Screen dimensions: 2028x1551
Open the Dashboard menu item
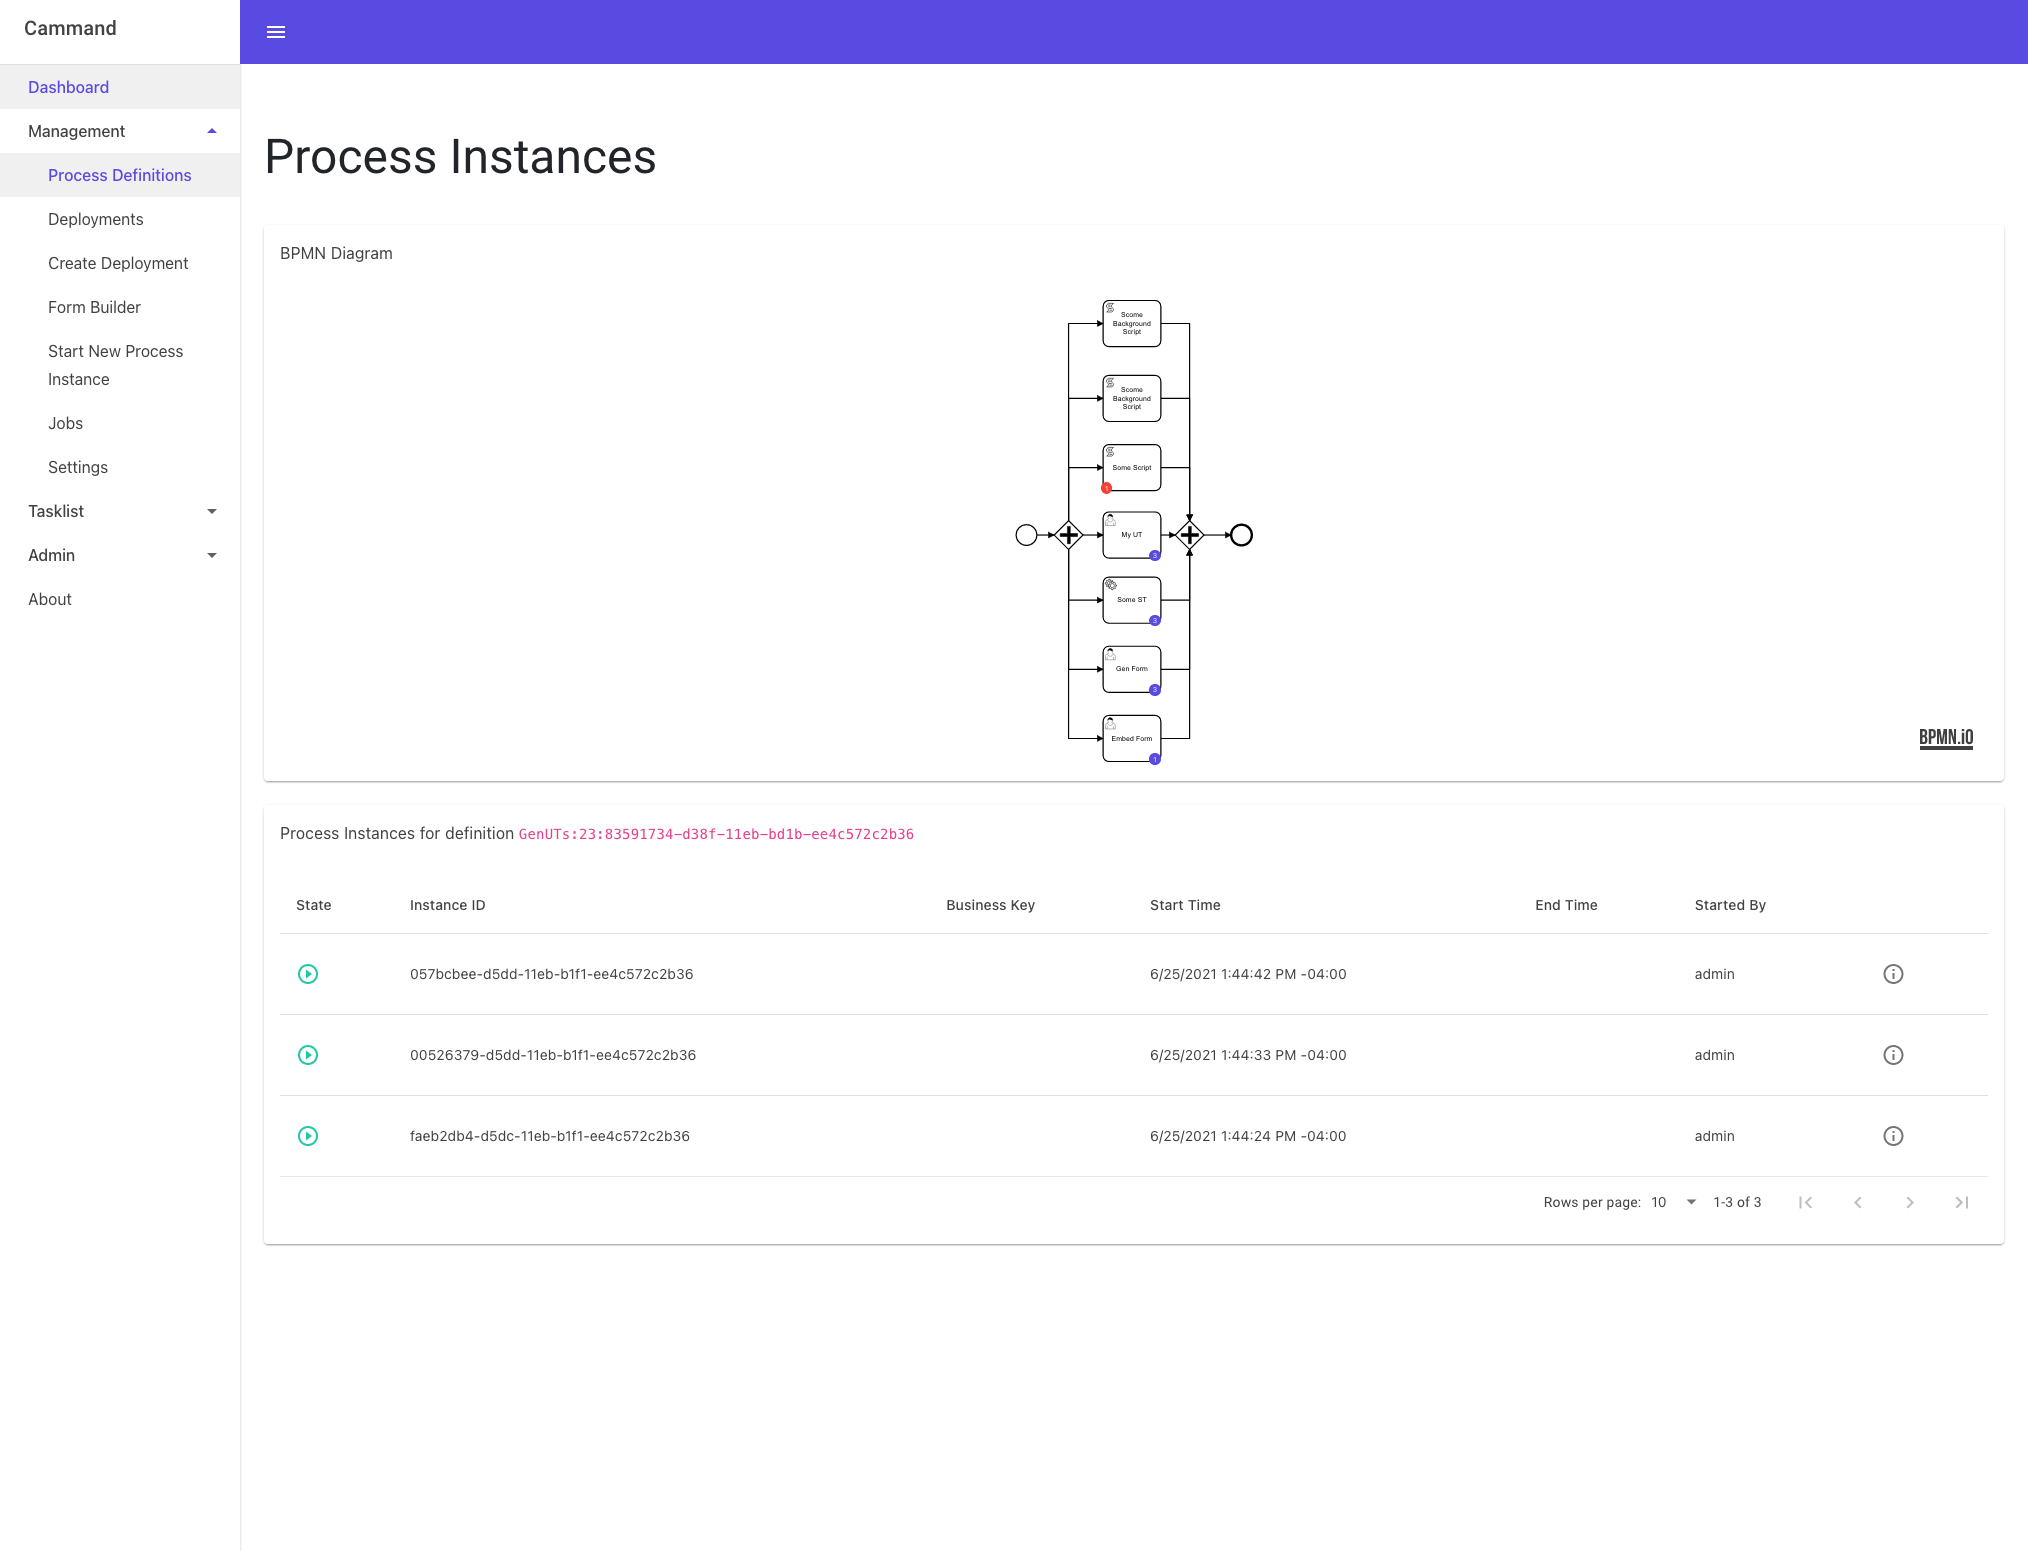67,85
